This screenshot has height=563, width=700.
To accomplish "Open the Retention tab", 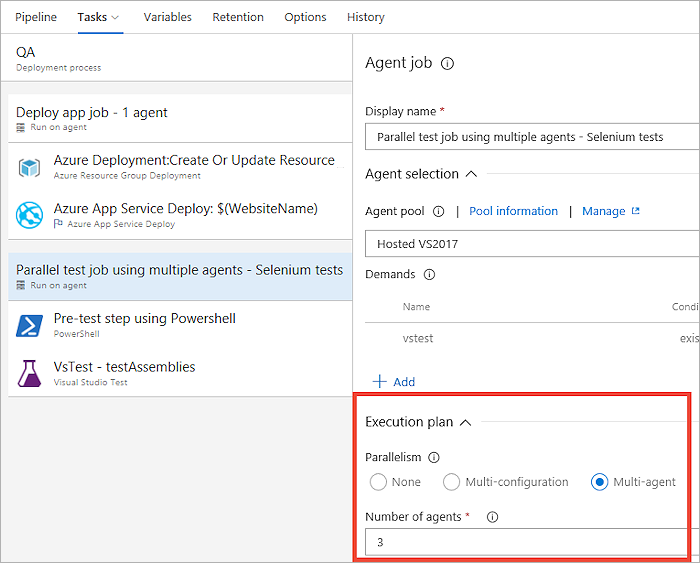I will 238,17.
